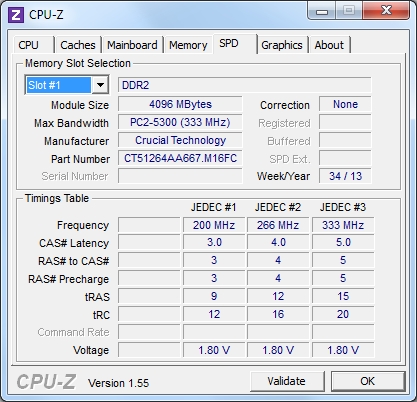Click the 200 MHz frequency cell

(214, 225)
